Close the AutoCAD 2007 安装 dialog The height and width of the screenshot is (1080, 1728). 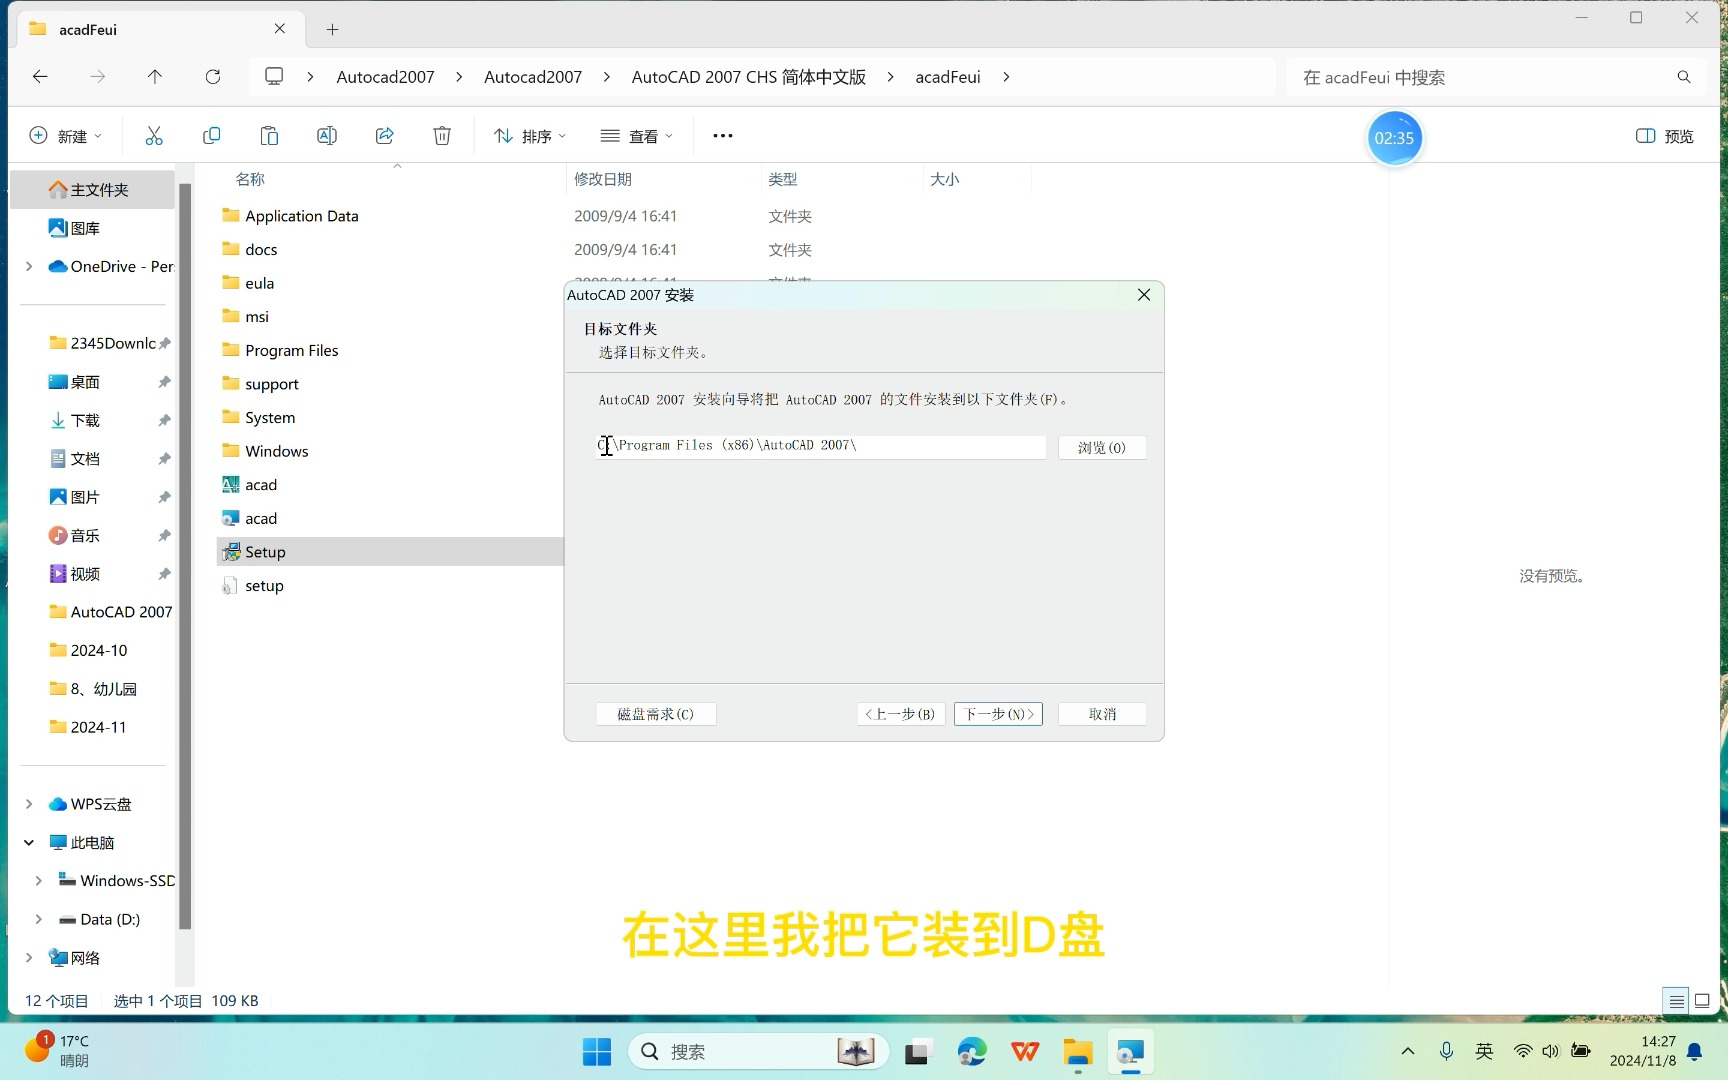tap(1144, 295)
